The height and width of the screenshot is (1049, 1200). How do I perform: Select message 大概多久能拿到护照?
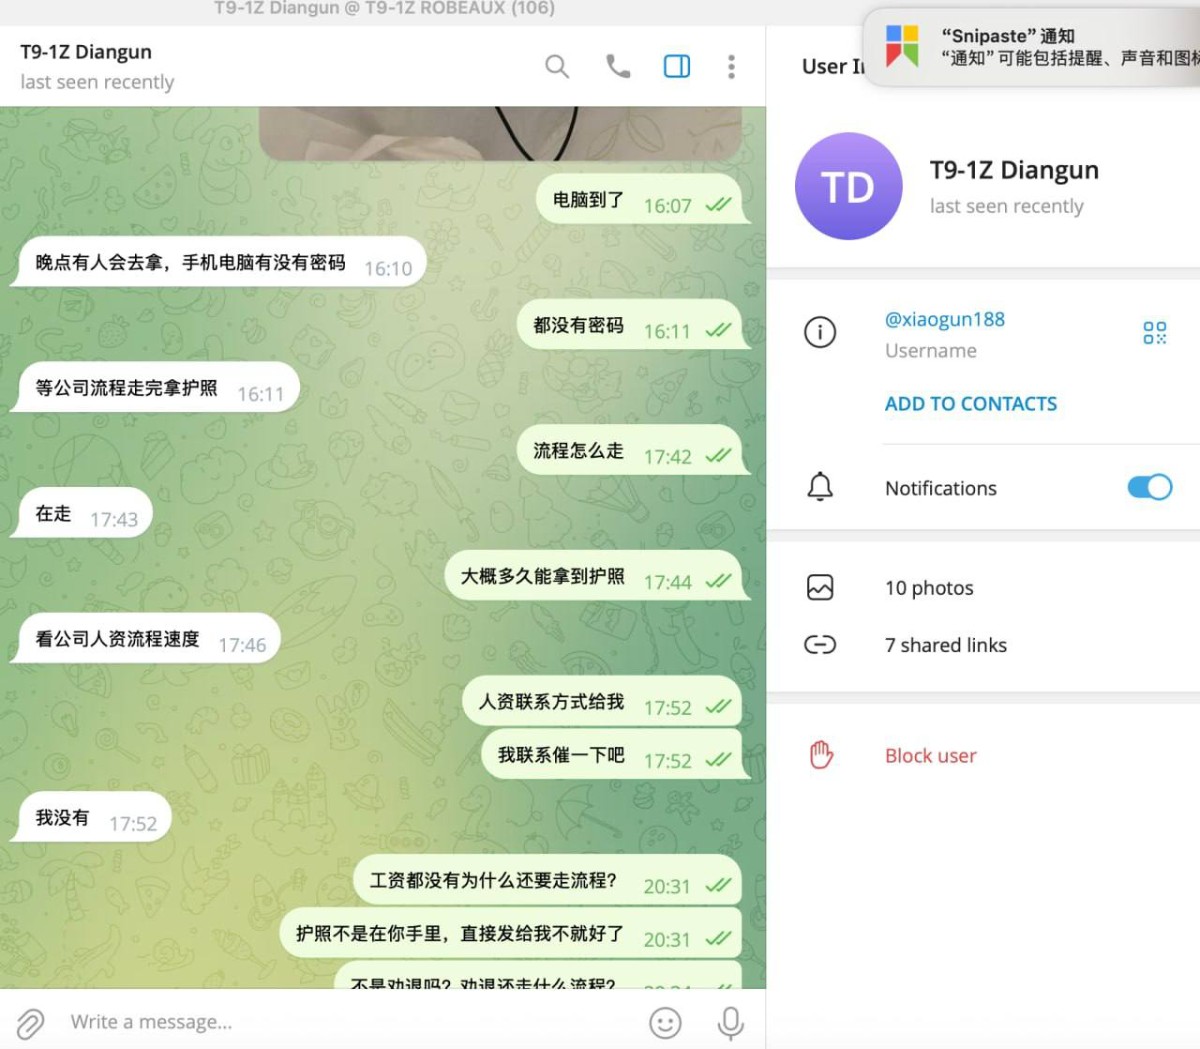coord(597,577)
